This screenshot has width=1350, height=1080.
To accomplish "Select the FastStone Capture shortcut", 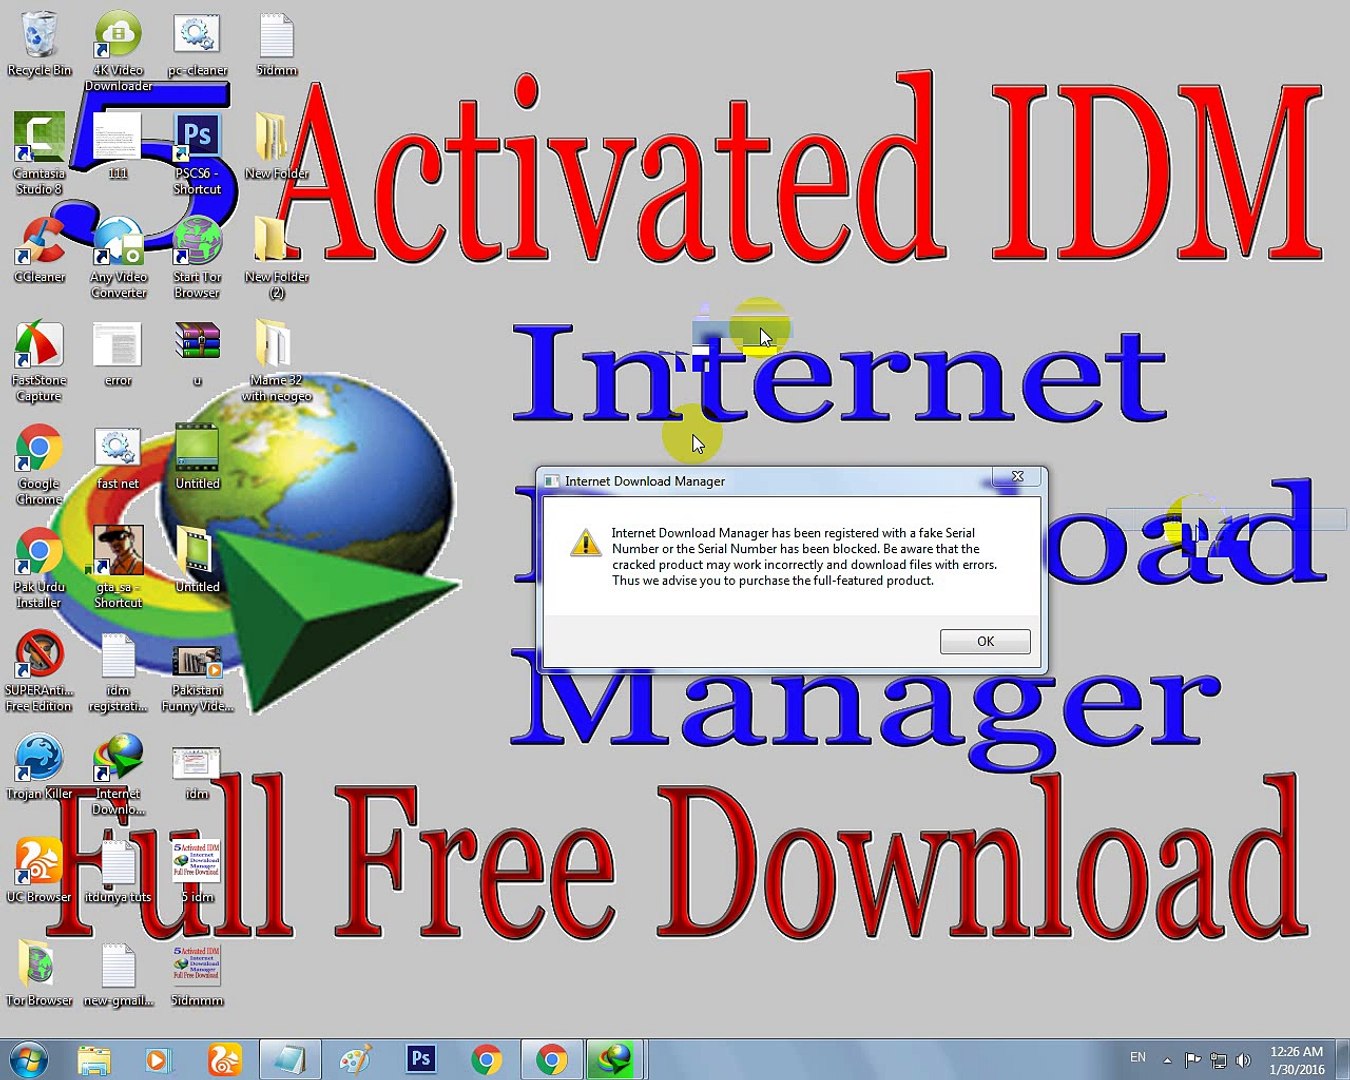I will (x=39, y=362).
